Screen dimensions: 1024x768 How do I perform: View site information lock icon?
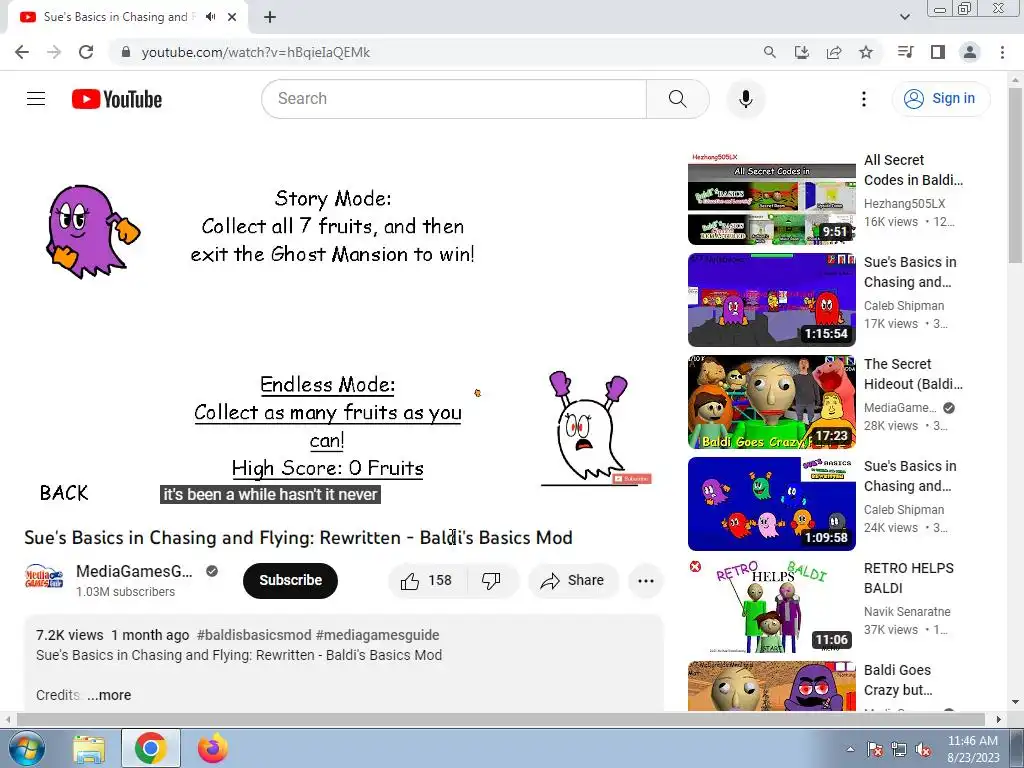click(x=125, y=52)
